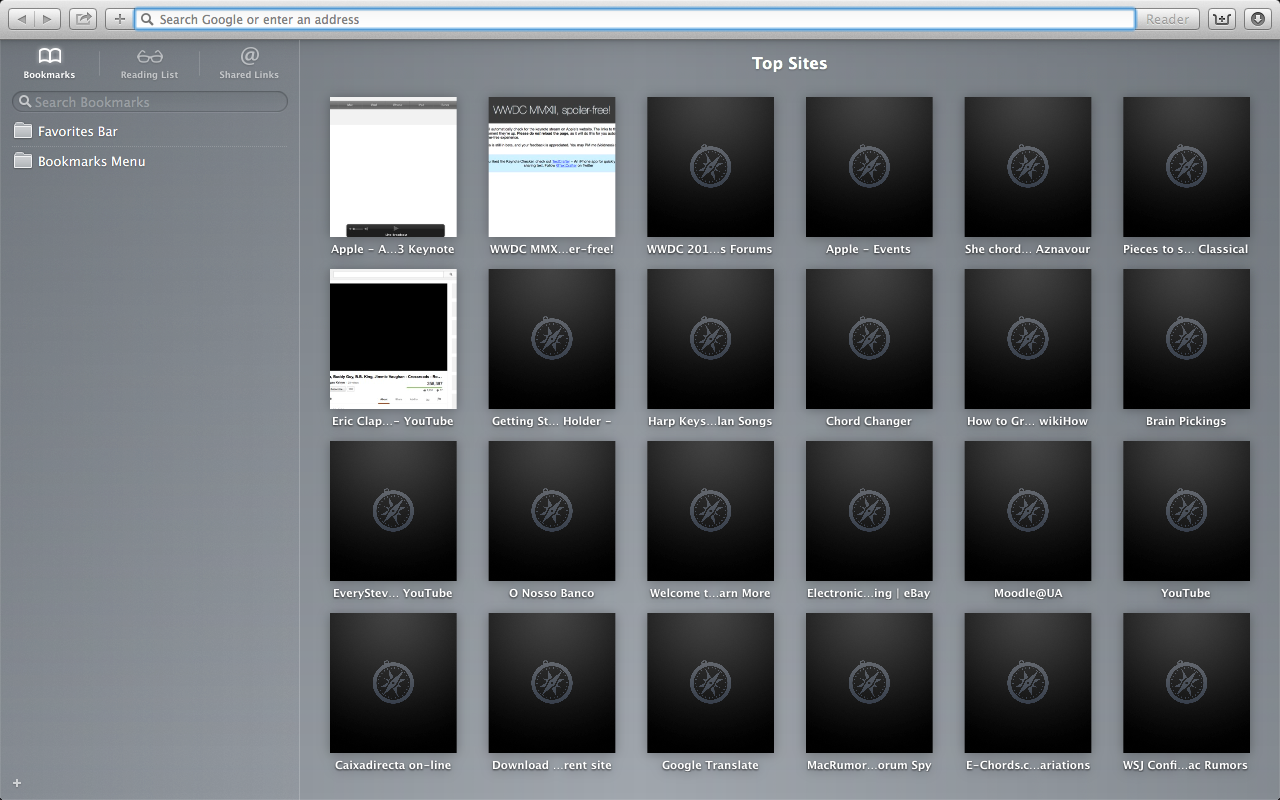The height and width of the screenshot is (800, 1280).
Task: Open the Downloads toolbar button
Action: (x=1257, y=19)
